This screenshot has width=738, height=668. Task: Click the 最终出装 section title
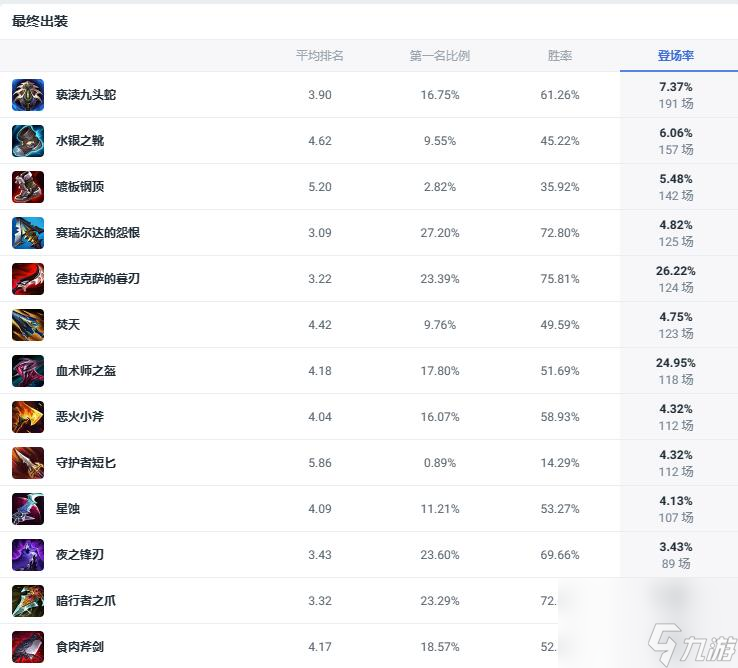40,21
